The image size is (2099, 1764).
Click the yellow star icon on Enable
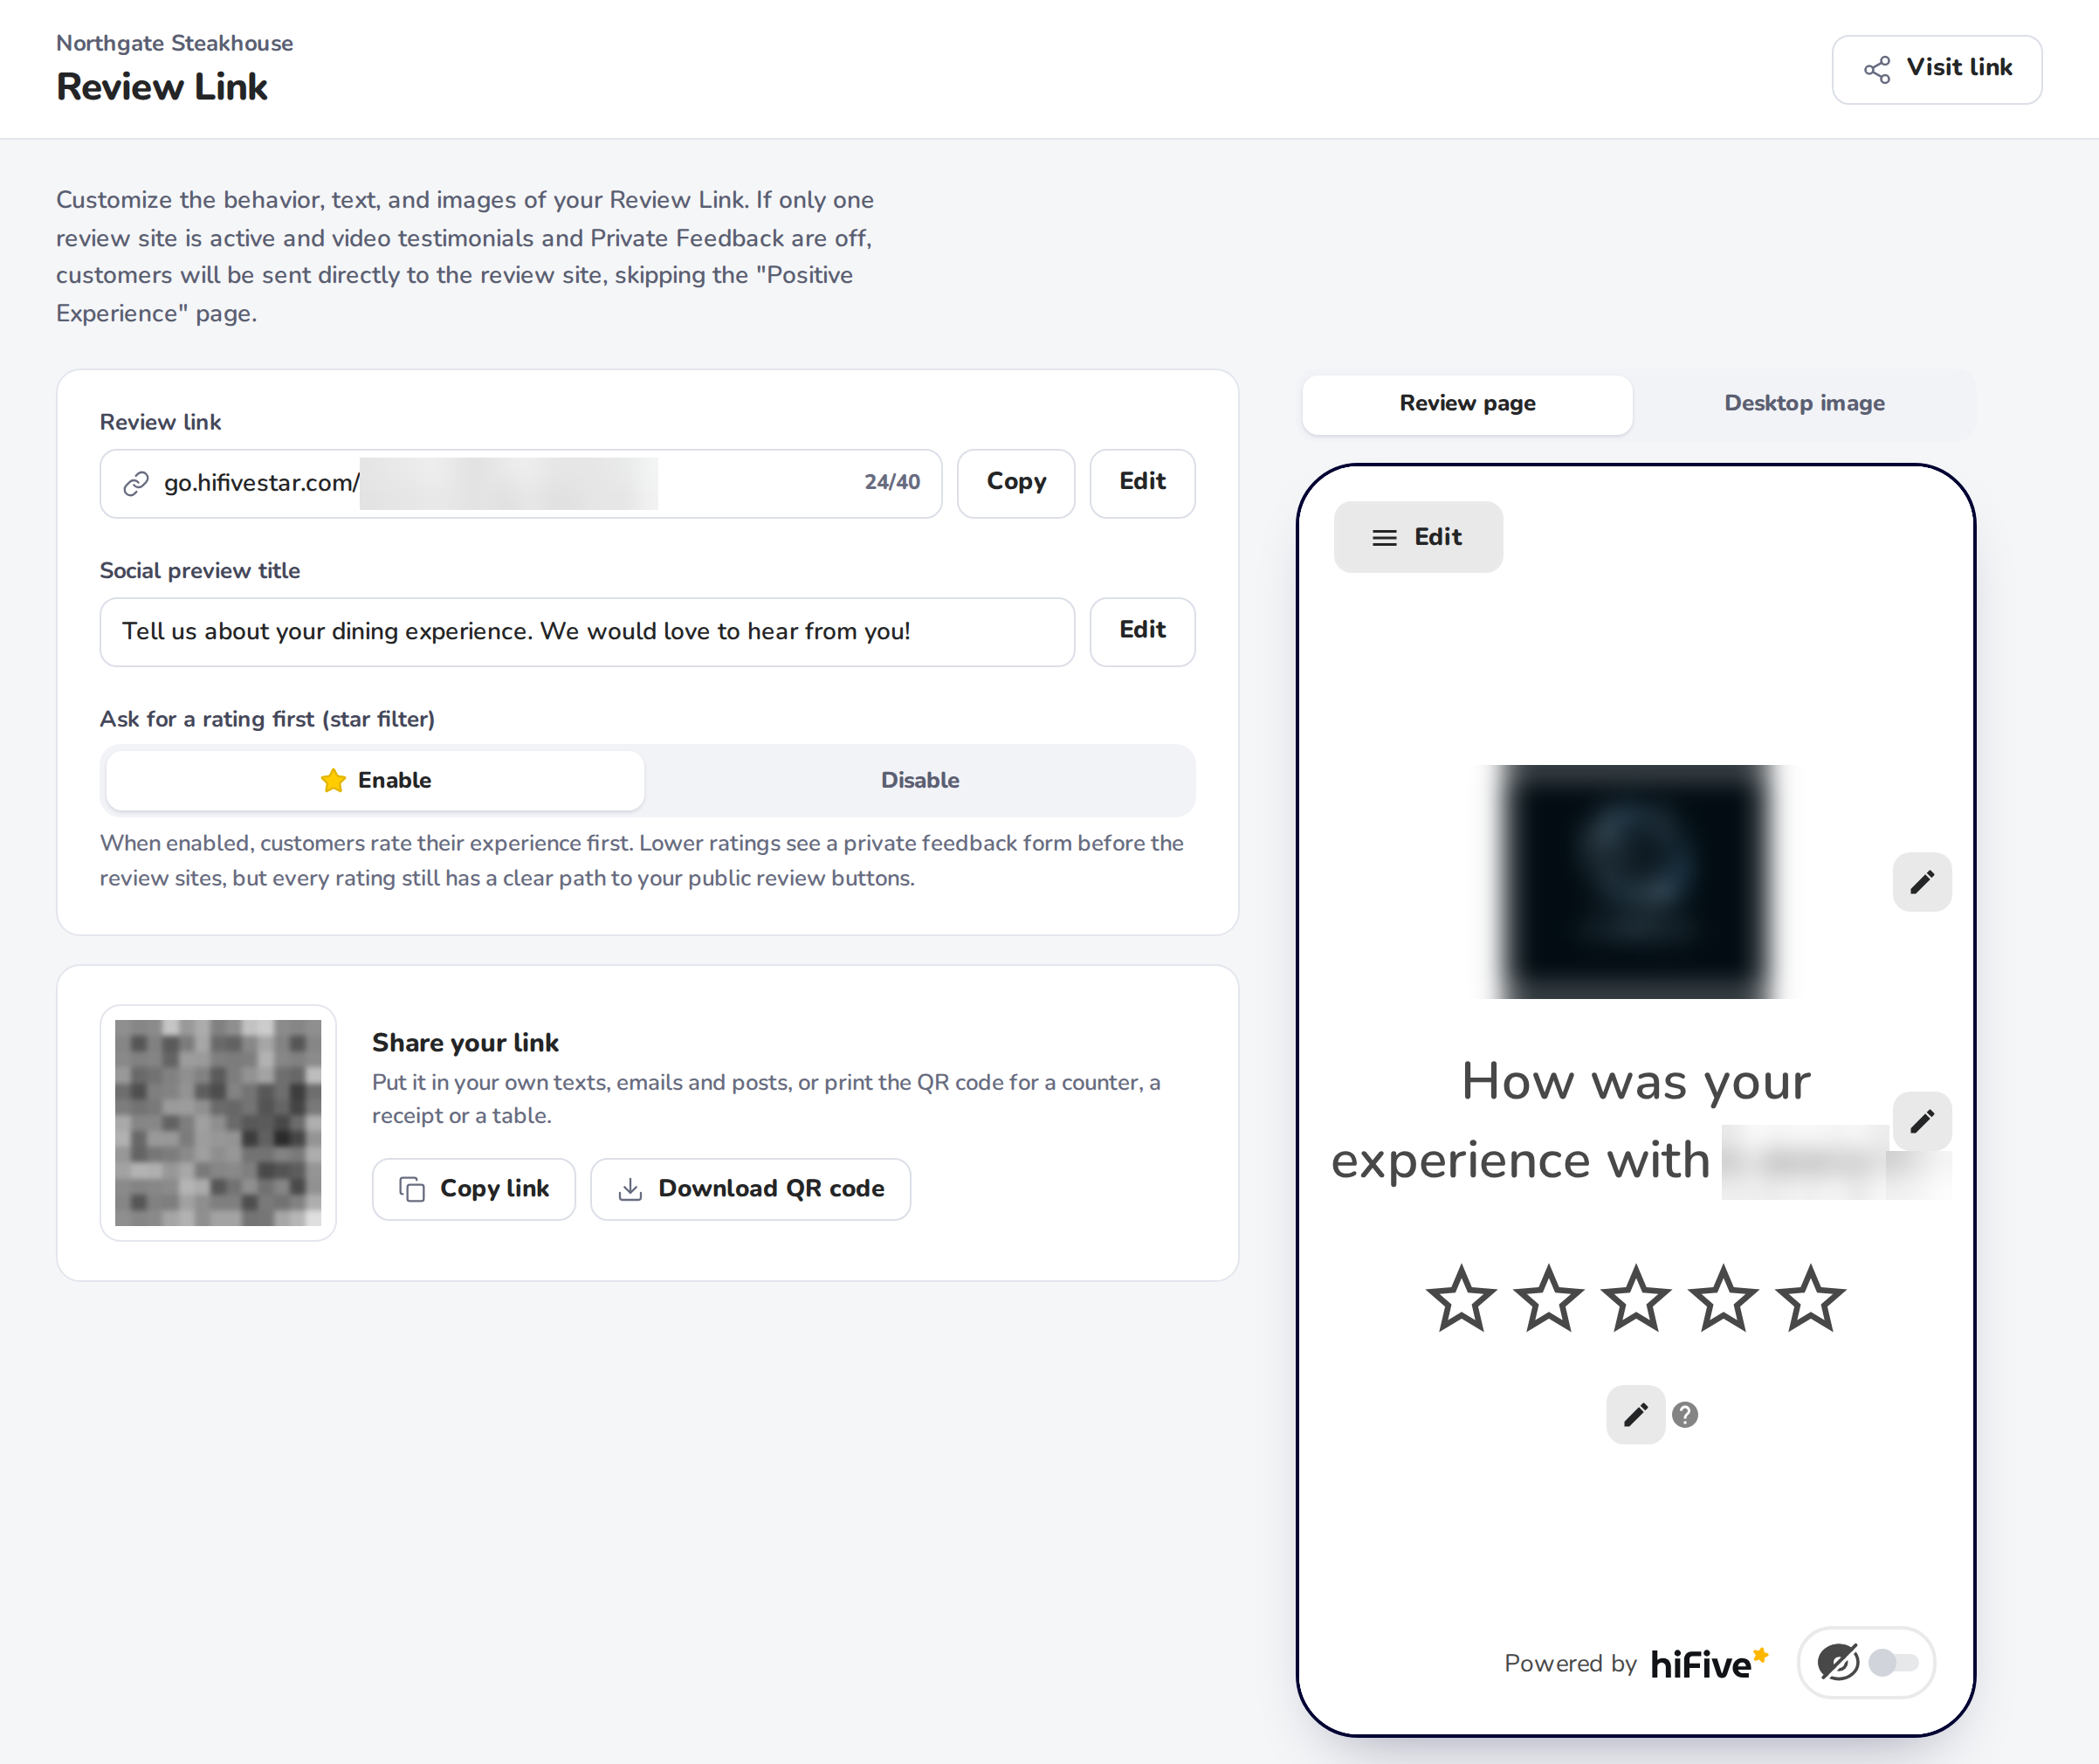pyautogui.click(x=333, y=780)
